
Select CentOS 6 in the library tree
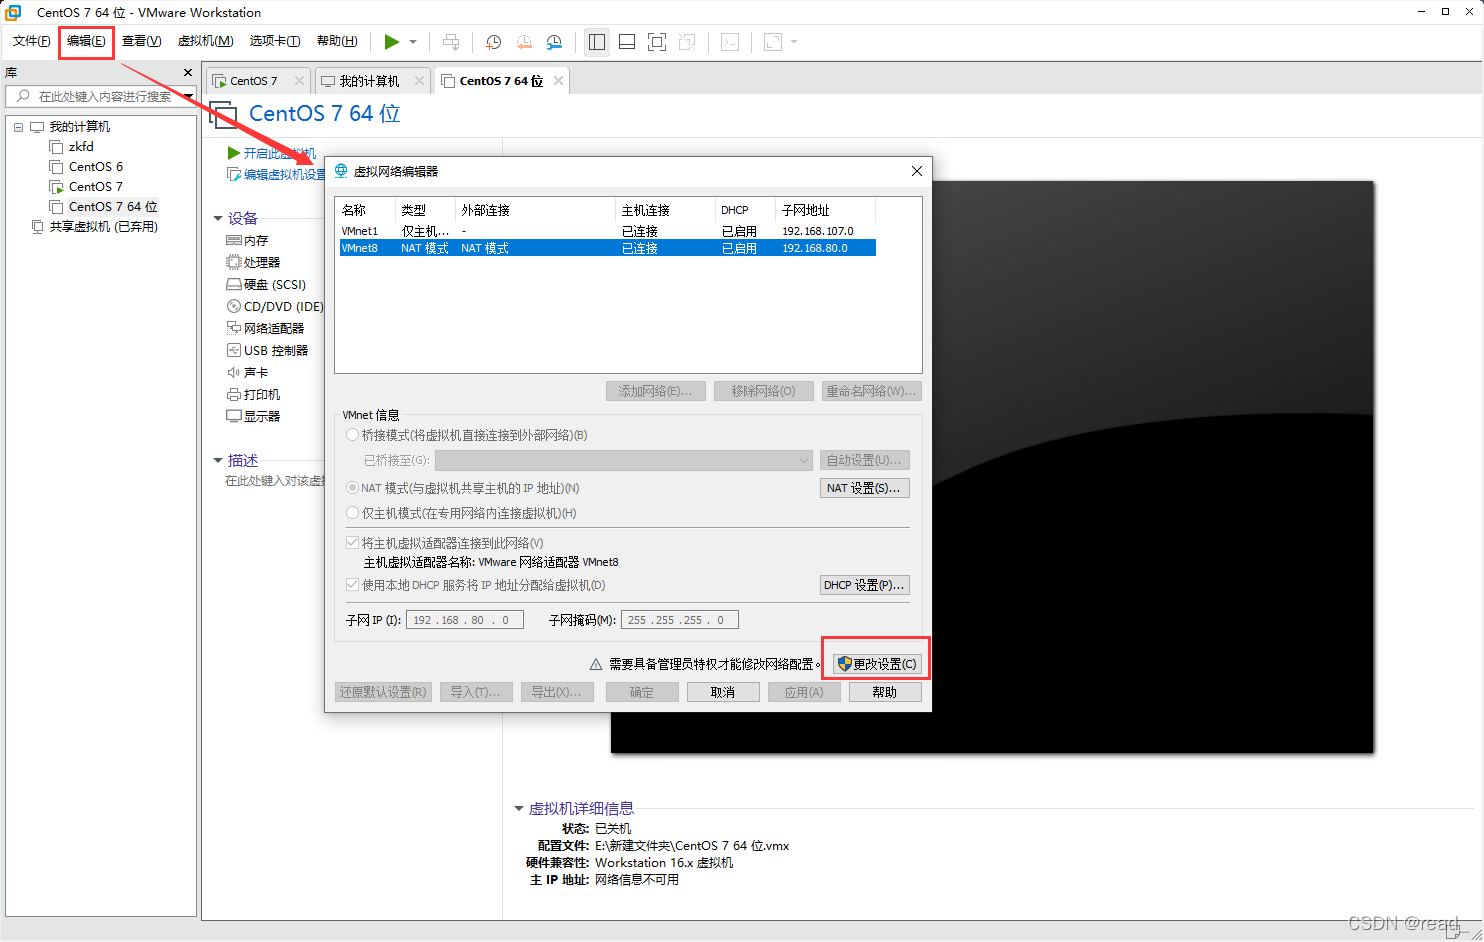(x=96, y=167)
